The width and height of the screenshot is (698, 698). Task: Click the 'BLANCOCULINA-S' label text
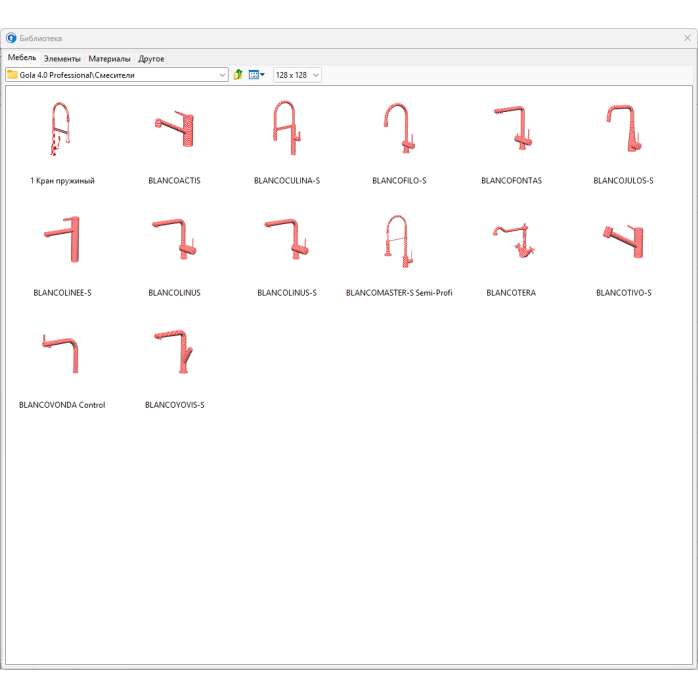(x=287, y=180)
